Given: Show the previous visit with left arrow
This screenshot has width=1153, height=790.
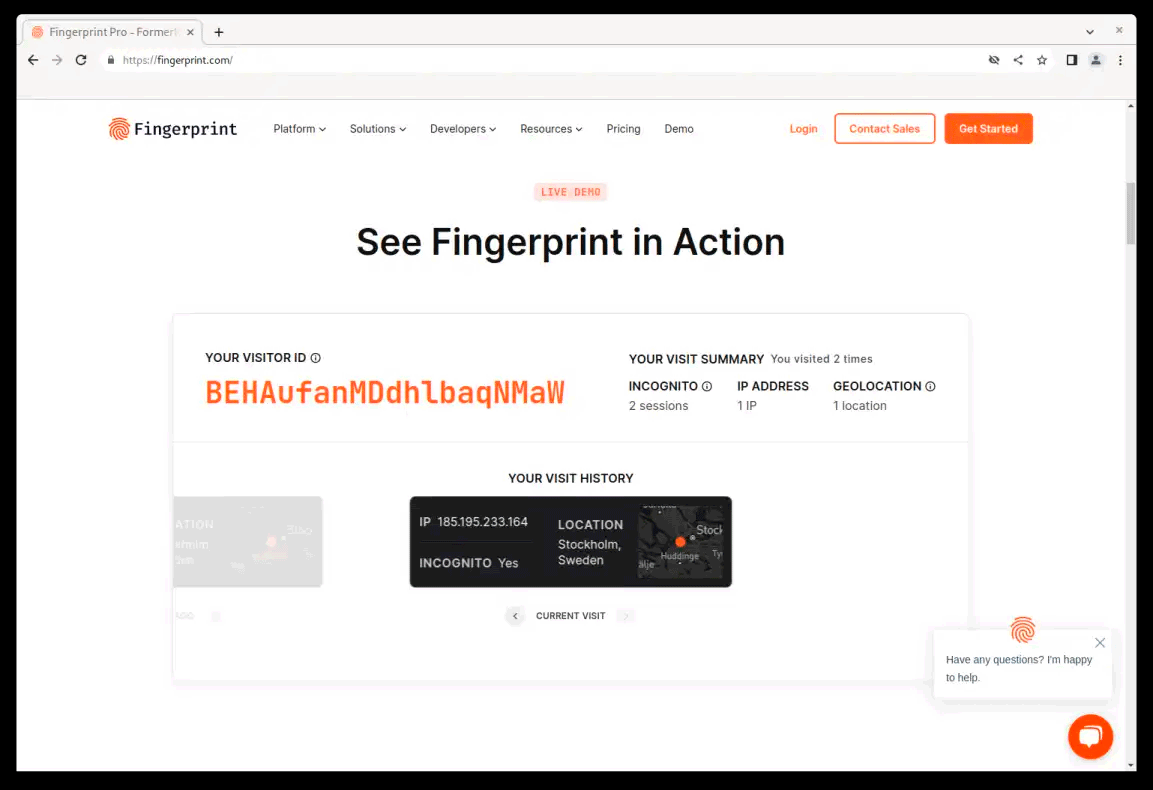Looking at the screenshot, I should point(515,616).
